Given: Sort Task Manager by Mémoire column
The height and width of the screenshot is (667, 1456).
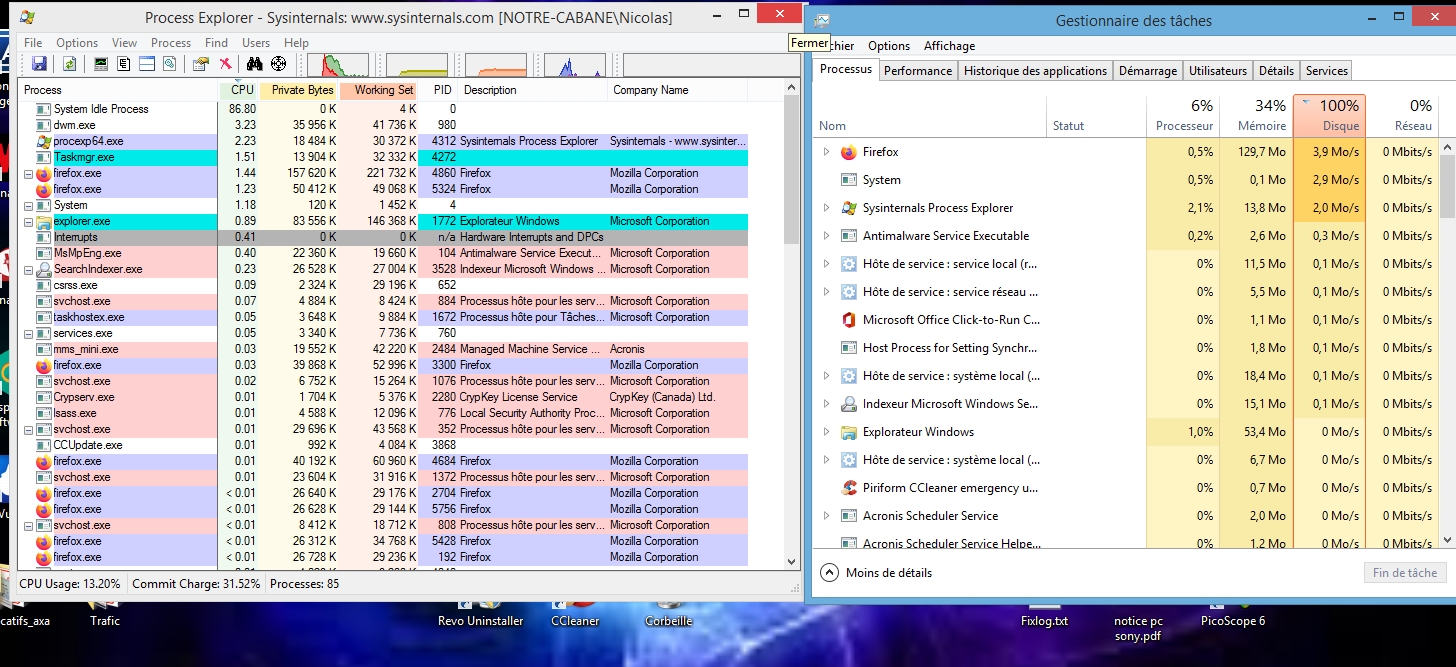Looking at the screenshot, I should [x=1259, y=116].
